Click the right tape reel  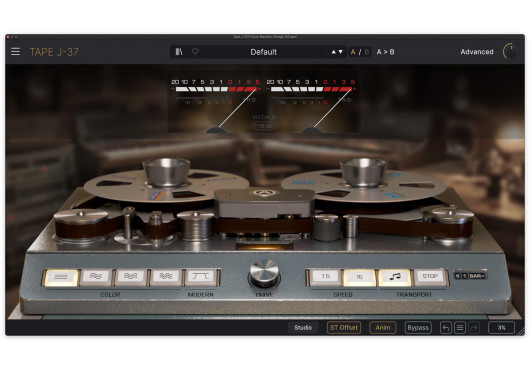pos(364,182)
